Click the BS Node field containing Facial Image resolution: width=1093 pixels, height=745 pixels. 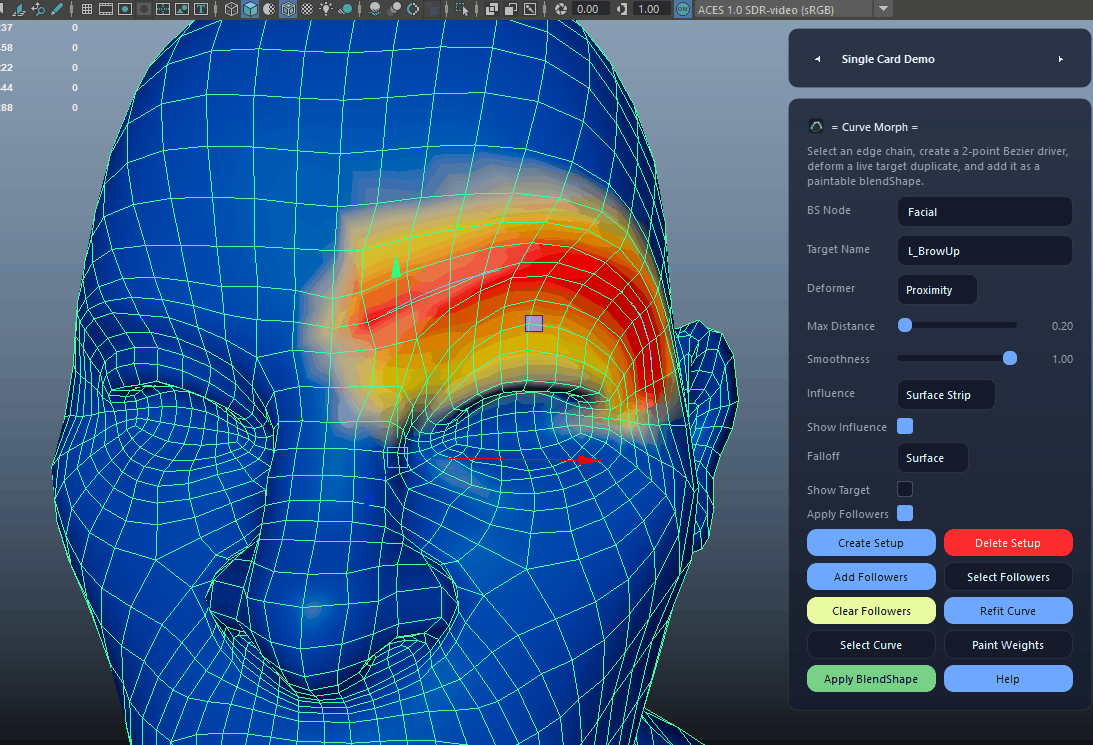[x=984, y=212]
